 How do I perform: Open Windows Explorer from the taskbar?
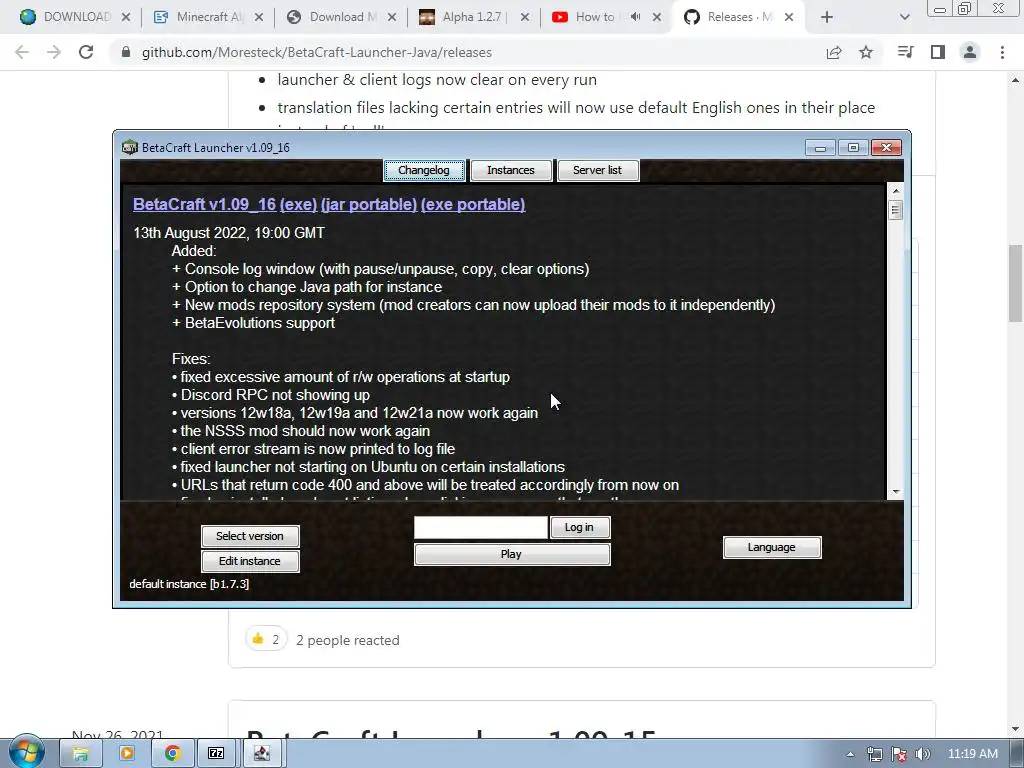coord(80,754)
